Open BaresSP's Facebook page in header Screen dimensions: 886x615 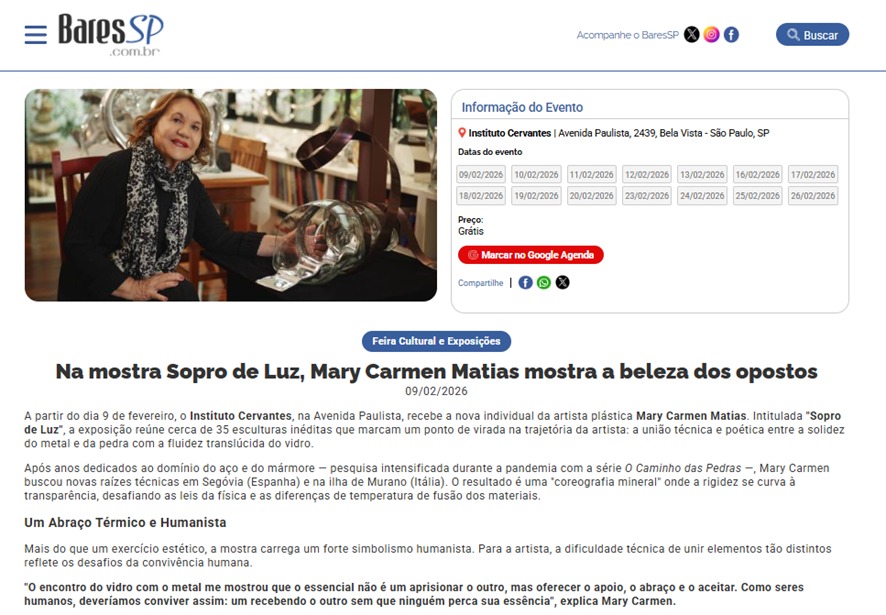click(731, 34)
